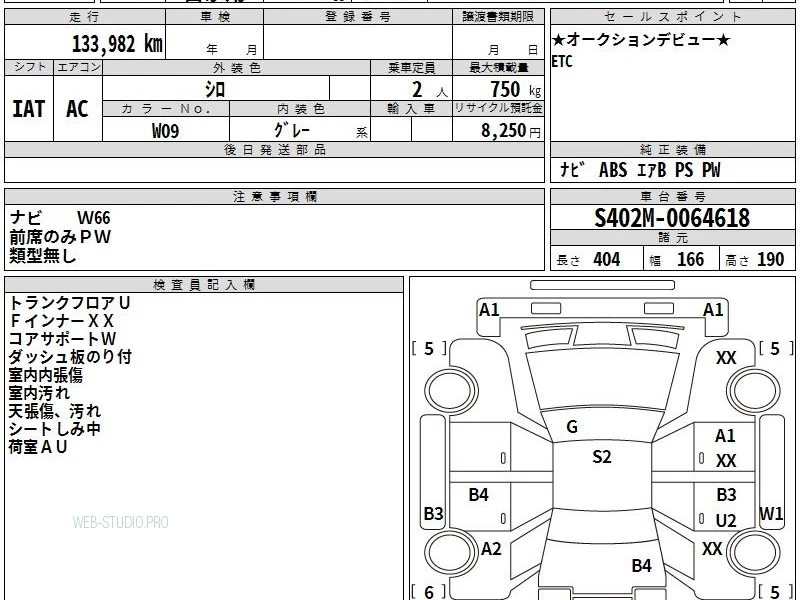Click the 譲渡書類期限 header cell
The width and height of the screenshot is (800, 600).
coord(498,17)
